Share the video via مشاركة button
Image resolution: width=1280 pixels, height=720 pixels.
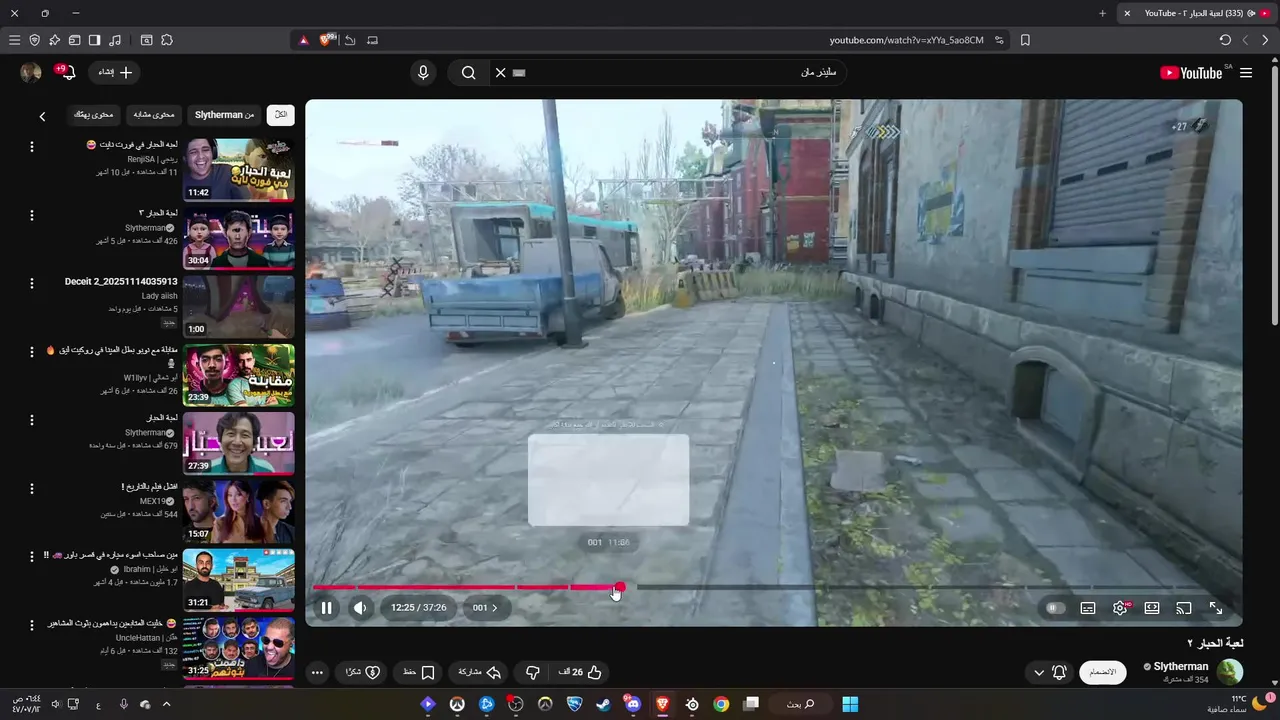coord(479,673)
